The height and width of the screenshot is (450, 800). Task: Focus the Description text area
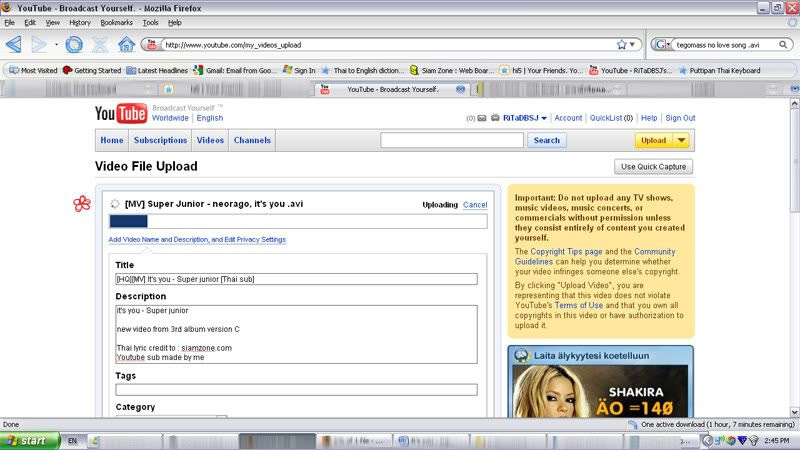[x=296, y=334]
